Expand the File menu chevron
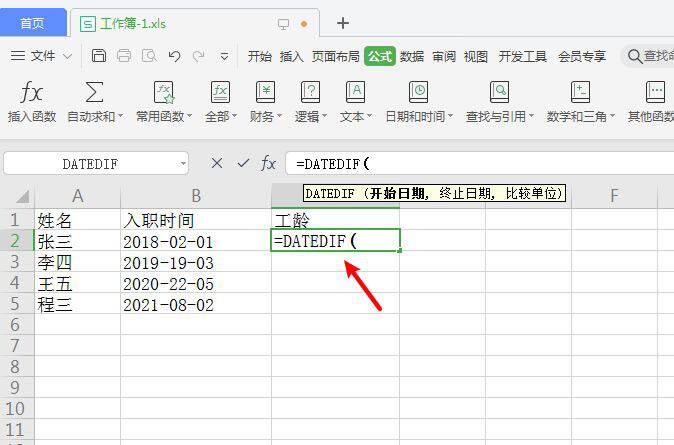 [67, 56]
